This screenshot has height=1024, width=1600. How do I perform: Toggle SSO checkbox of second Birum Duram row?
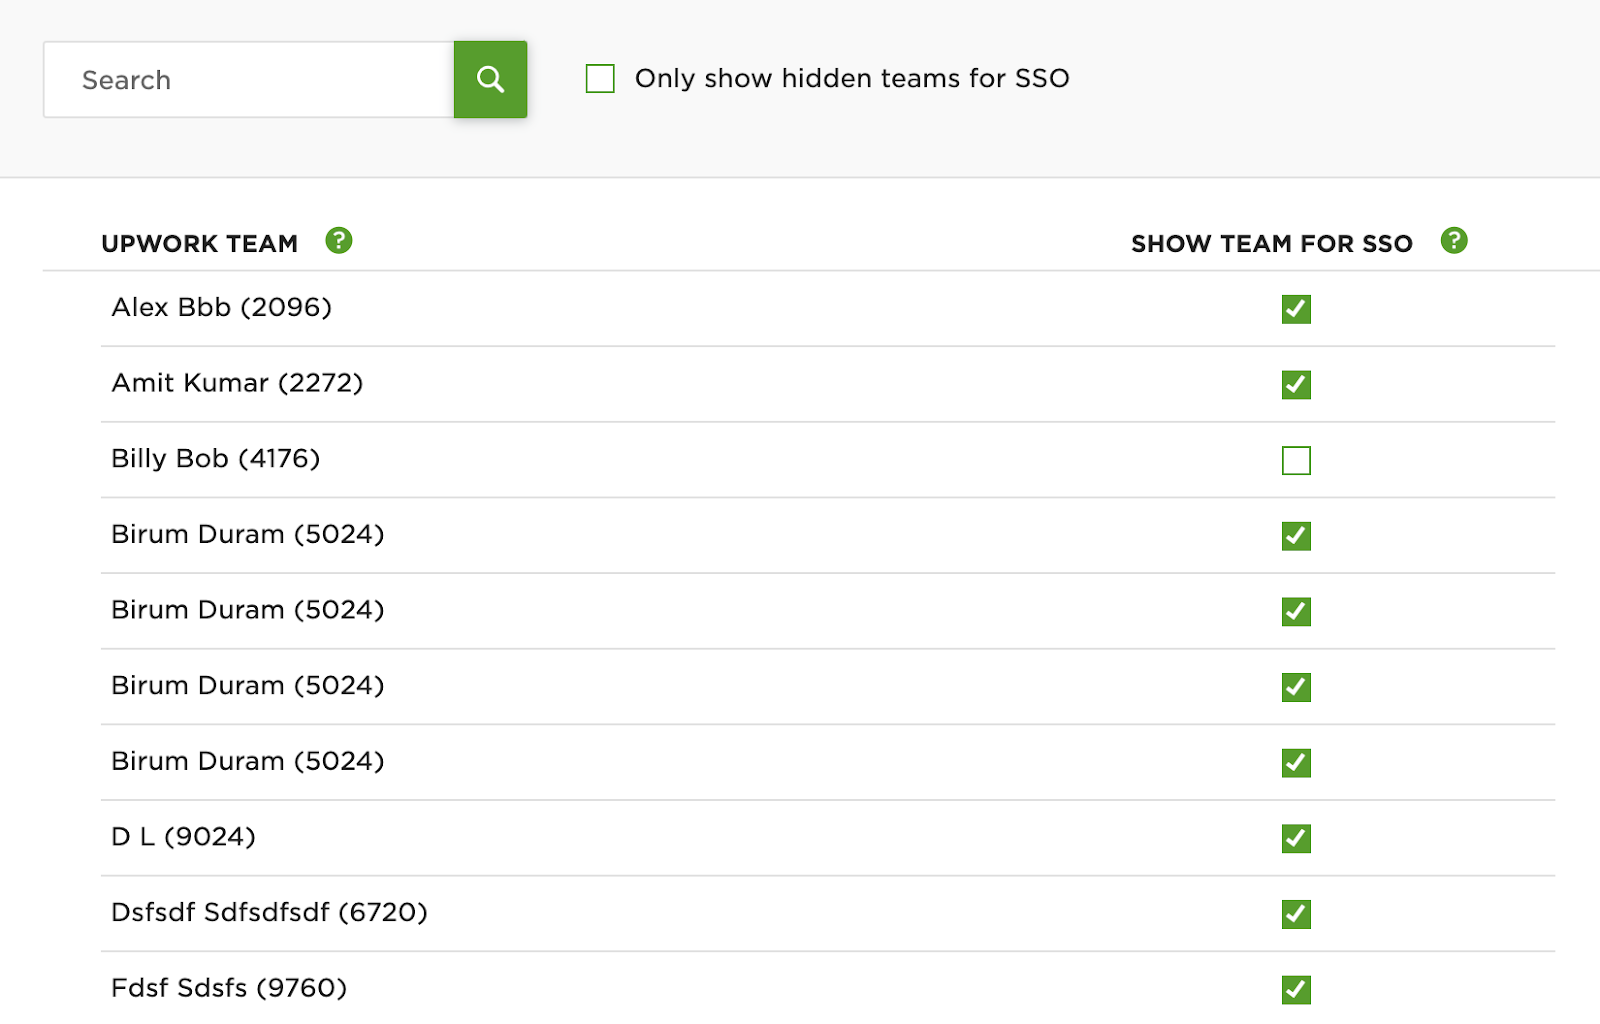[x=1296, y=611]
